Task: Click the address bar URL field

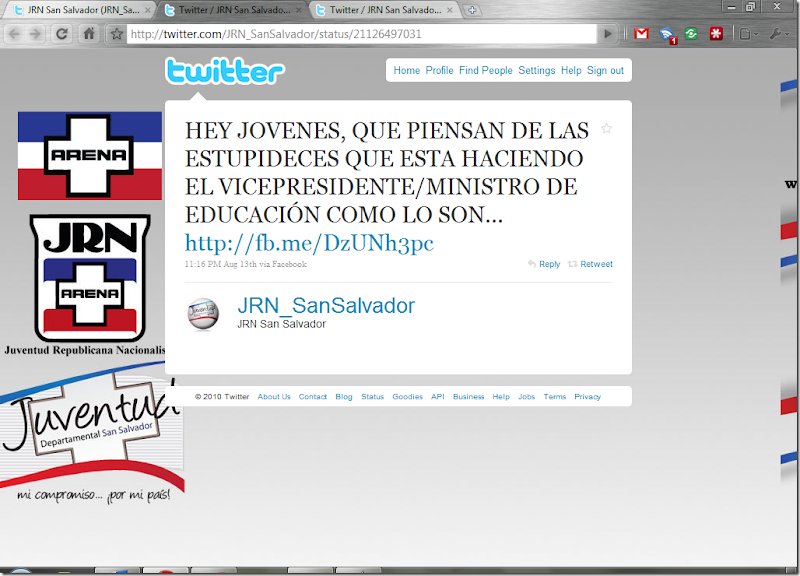Action: (361, 34)
